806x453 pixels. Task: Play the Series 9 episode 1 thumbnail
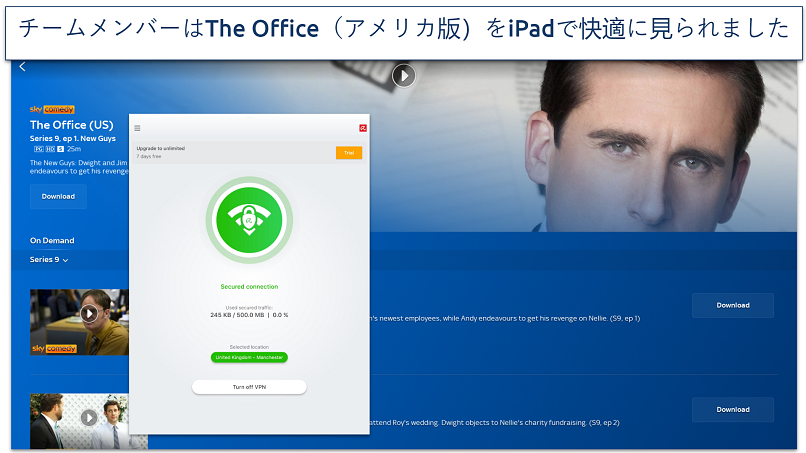pyautogui.click(x=89, y=313)
